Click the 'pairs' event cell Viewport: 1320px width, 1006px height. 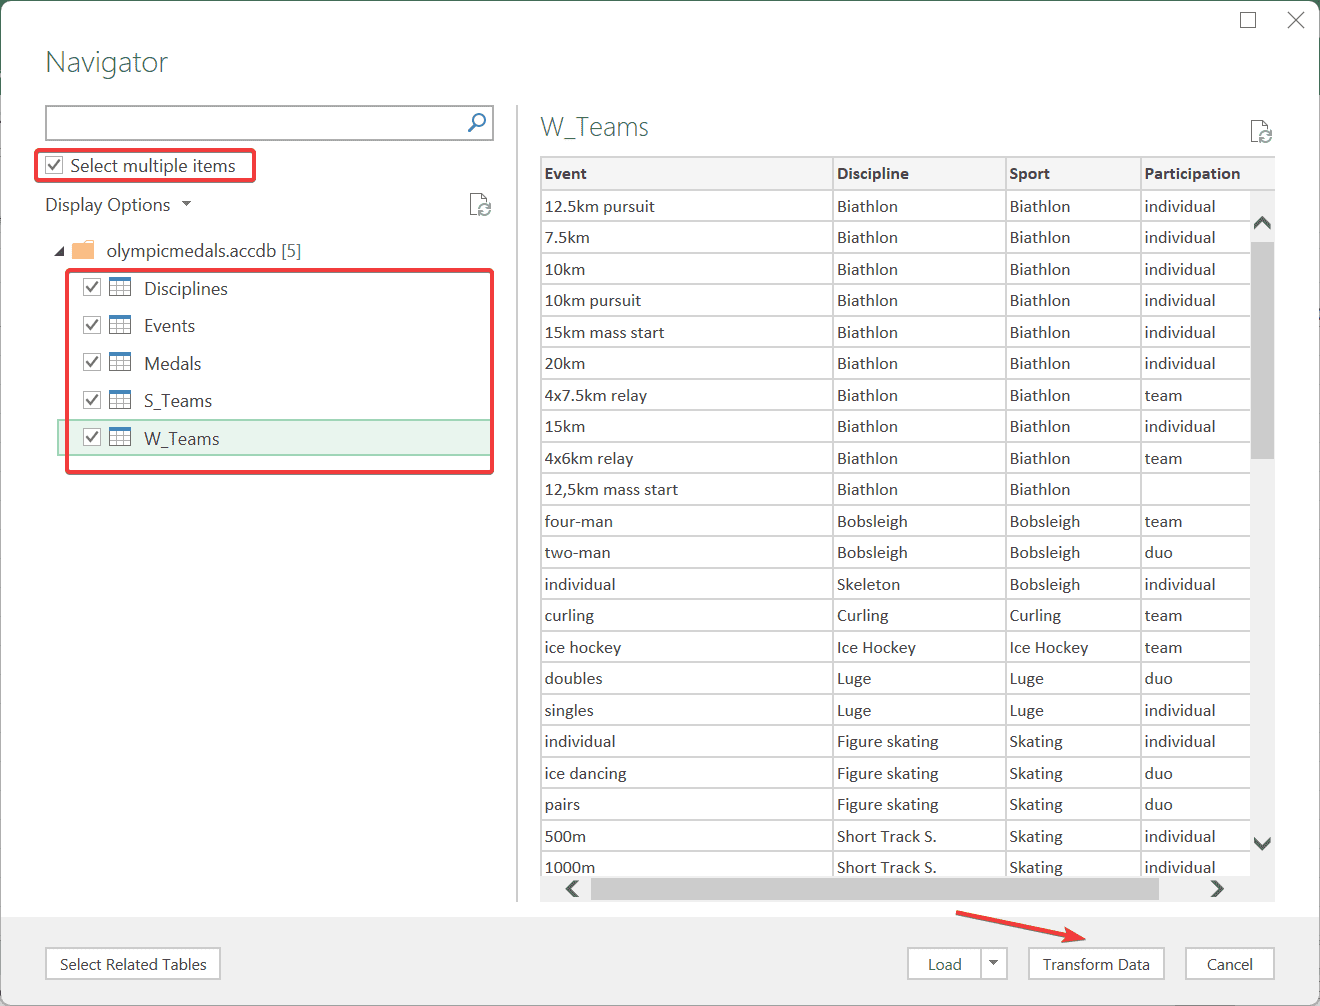pyautogui.click(x=686, y=804)
